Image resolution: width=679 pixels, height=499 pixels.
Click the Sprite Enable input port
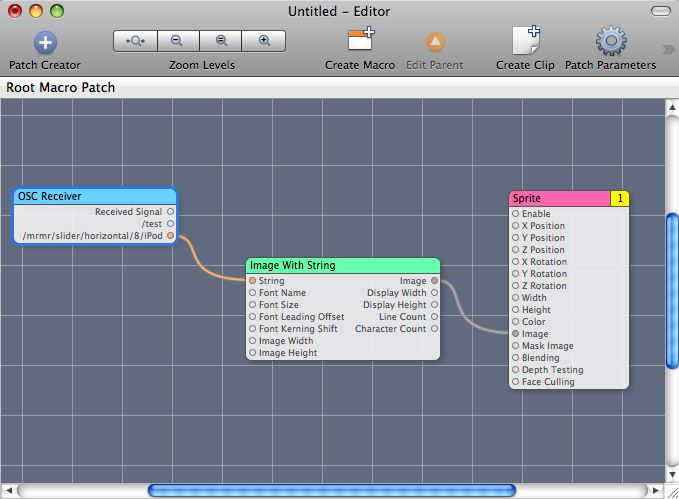click(x=516, y=214)
